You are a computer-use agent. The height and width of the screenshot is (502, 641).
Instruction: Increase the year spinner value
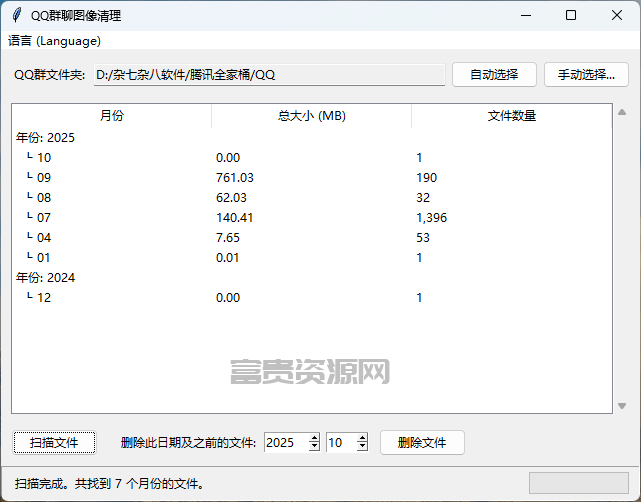click(x=314, y=438)
